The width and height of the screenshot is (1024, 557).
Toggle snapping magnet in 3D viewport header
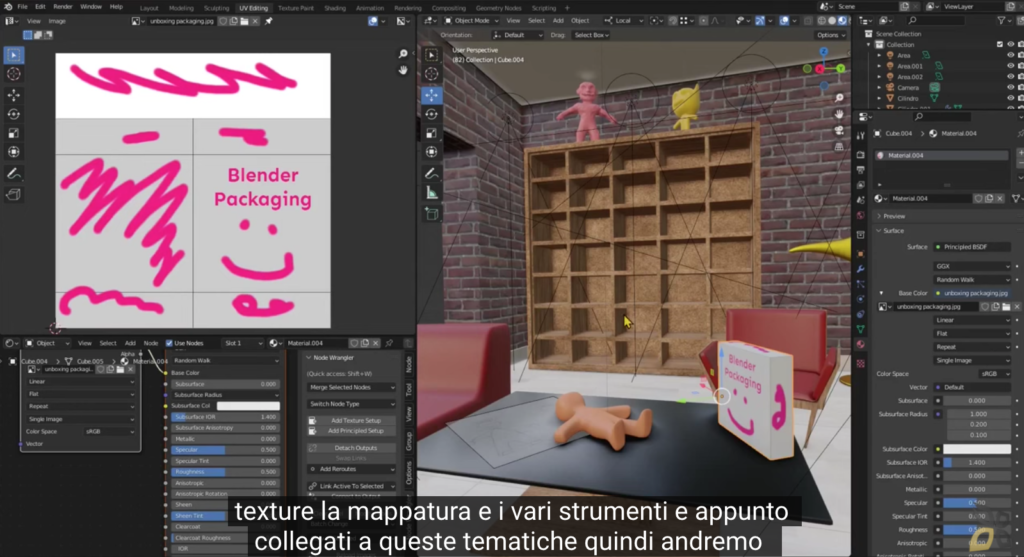[x=673, y=21]
